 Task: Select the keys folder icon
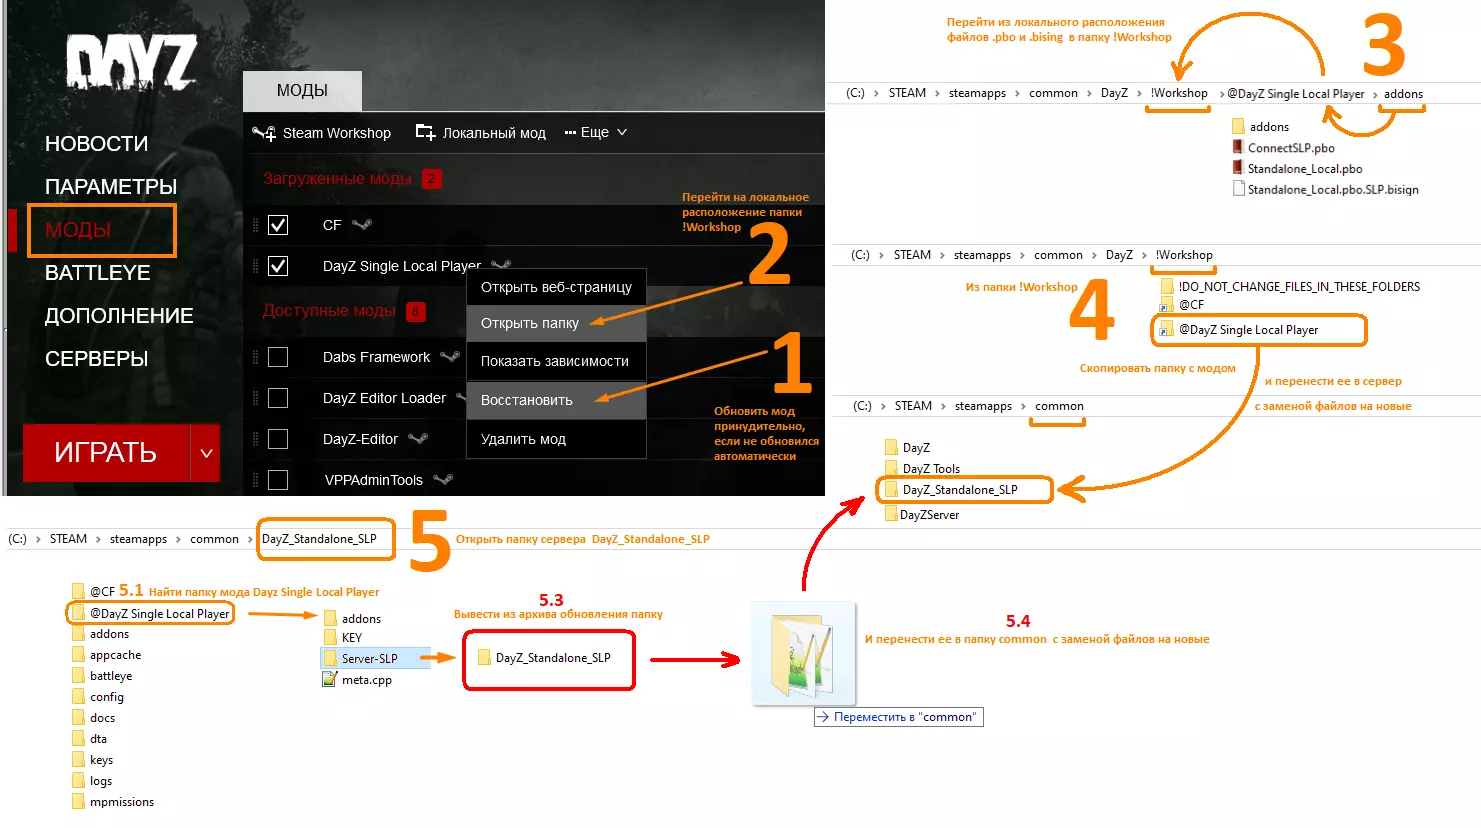(78, 759)
